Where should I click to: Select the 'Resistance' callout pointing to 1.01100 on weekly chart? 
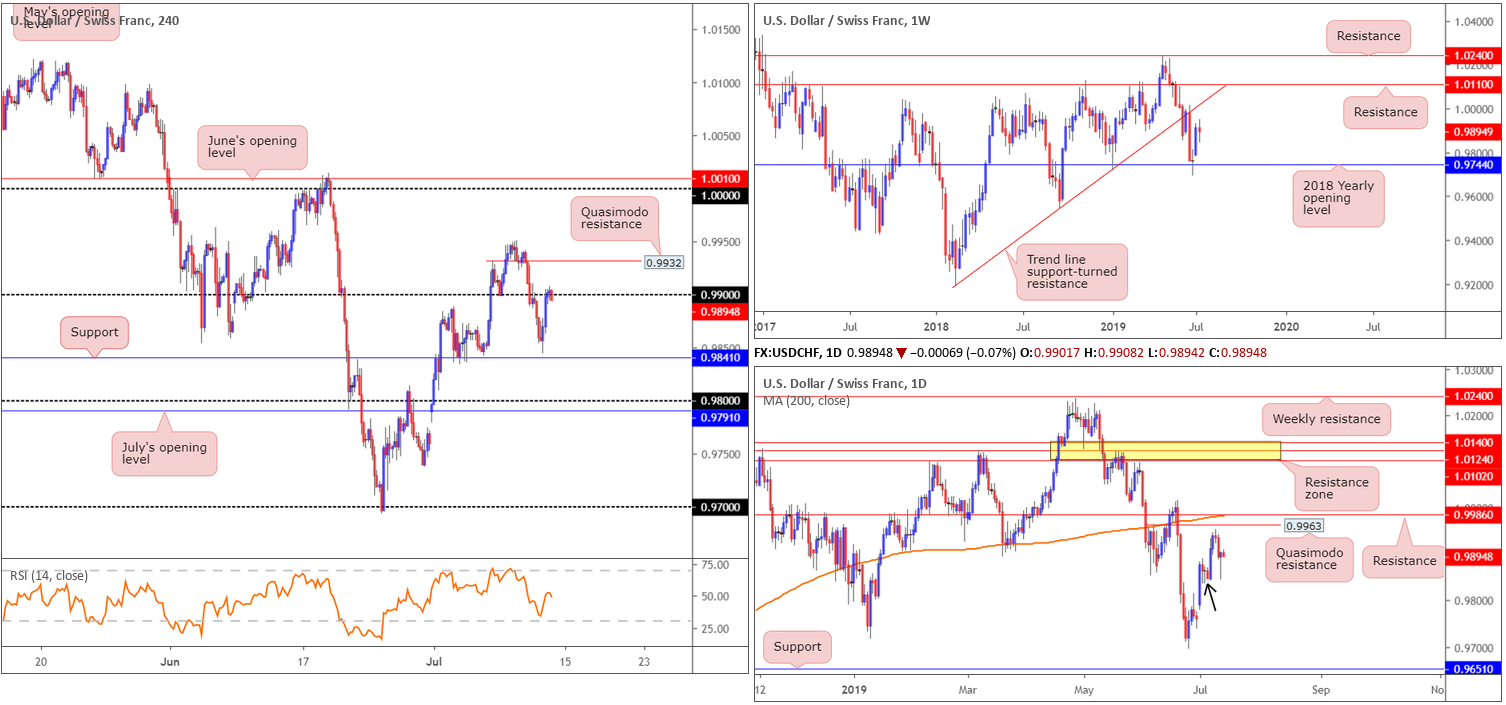coord(1385,112)
